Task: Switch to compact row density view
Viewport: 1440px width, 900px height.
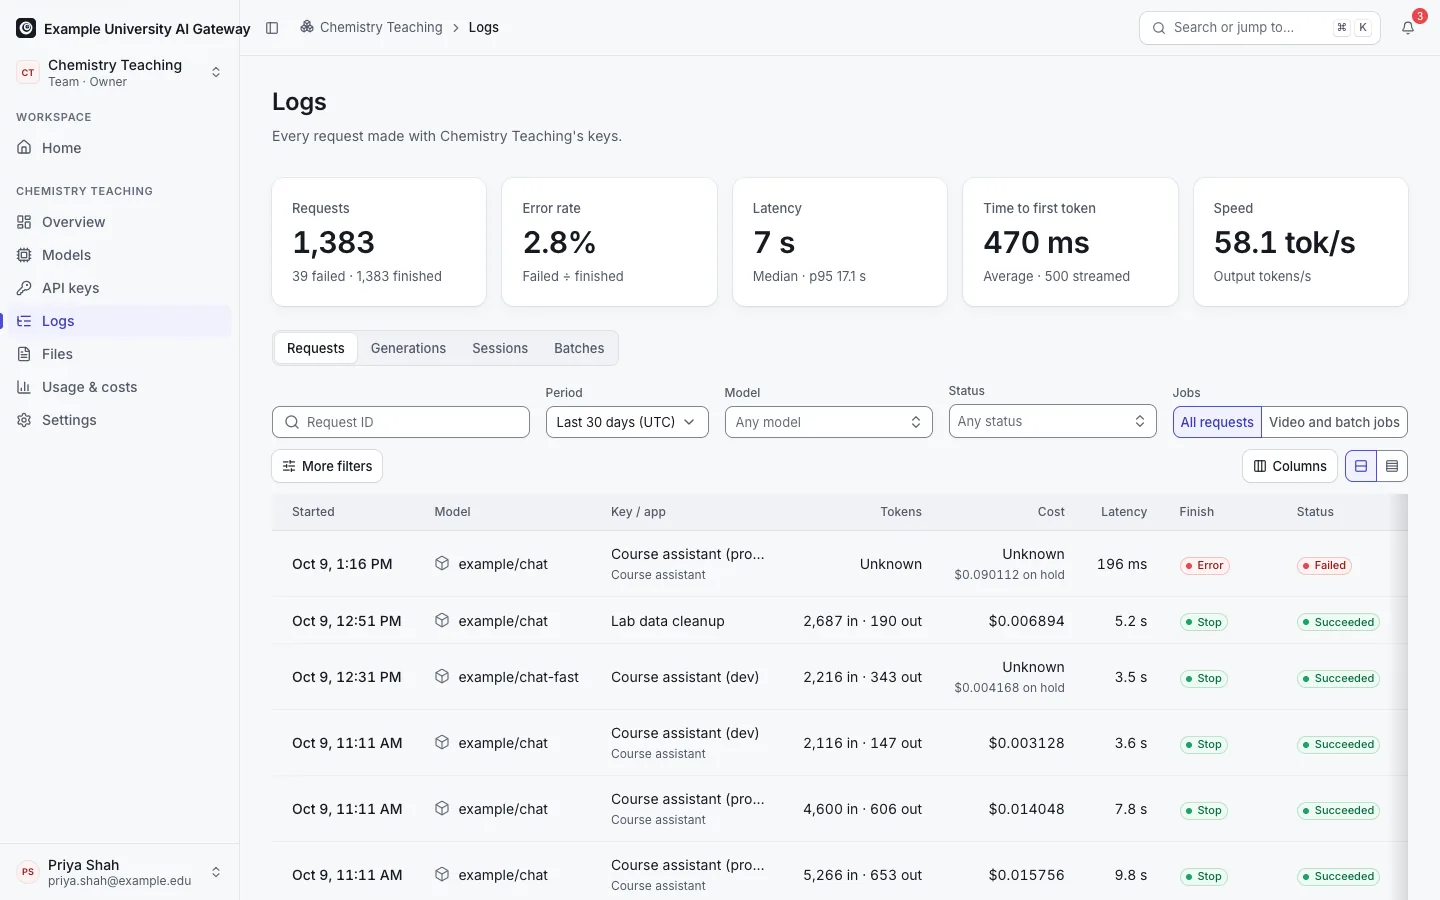Action: (x=1392, y=466)
